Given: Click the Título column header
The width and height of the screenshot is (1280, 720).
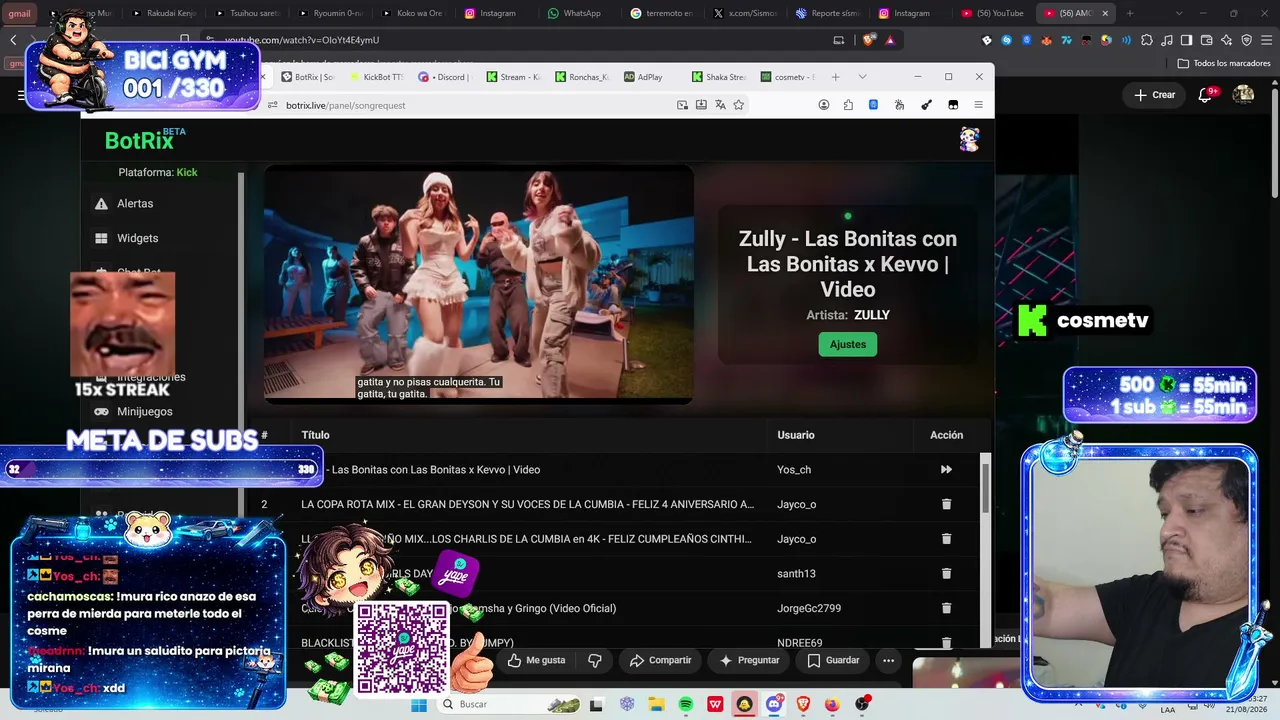Looking at the screenshot, I should 315,435.
